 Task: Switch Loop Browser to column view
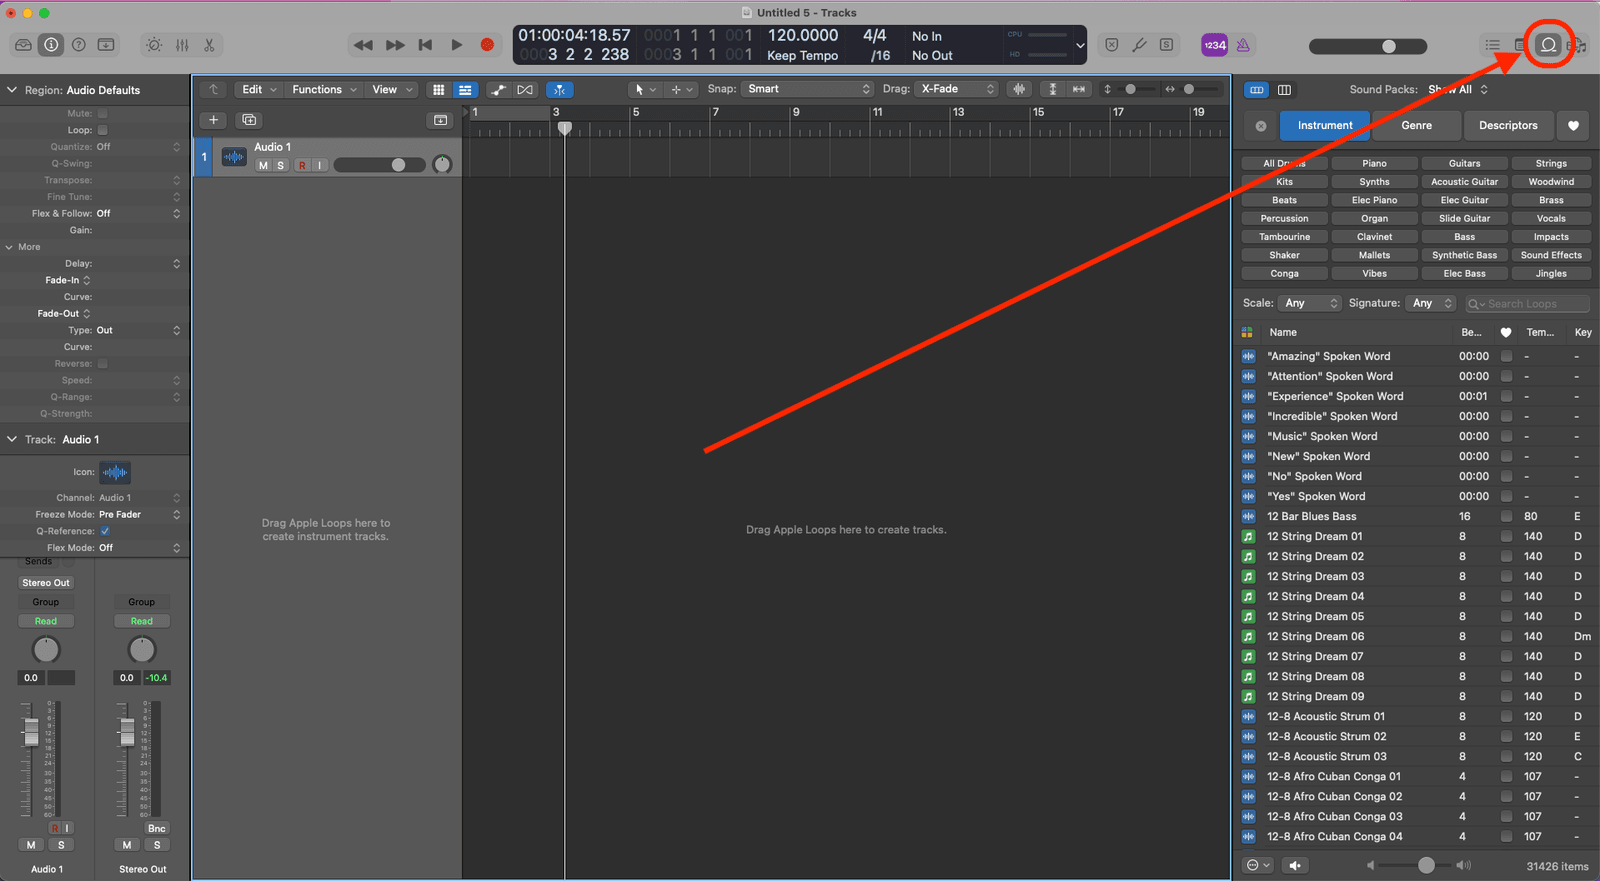[x=1284, y=90]
